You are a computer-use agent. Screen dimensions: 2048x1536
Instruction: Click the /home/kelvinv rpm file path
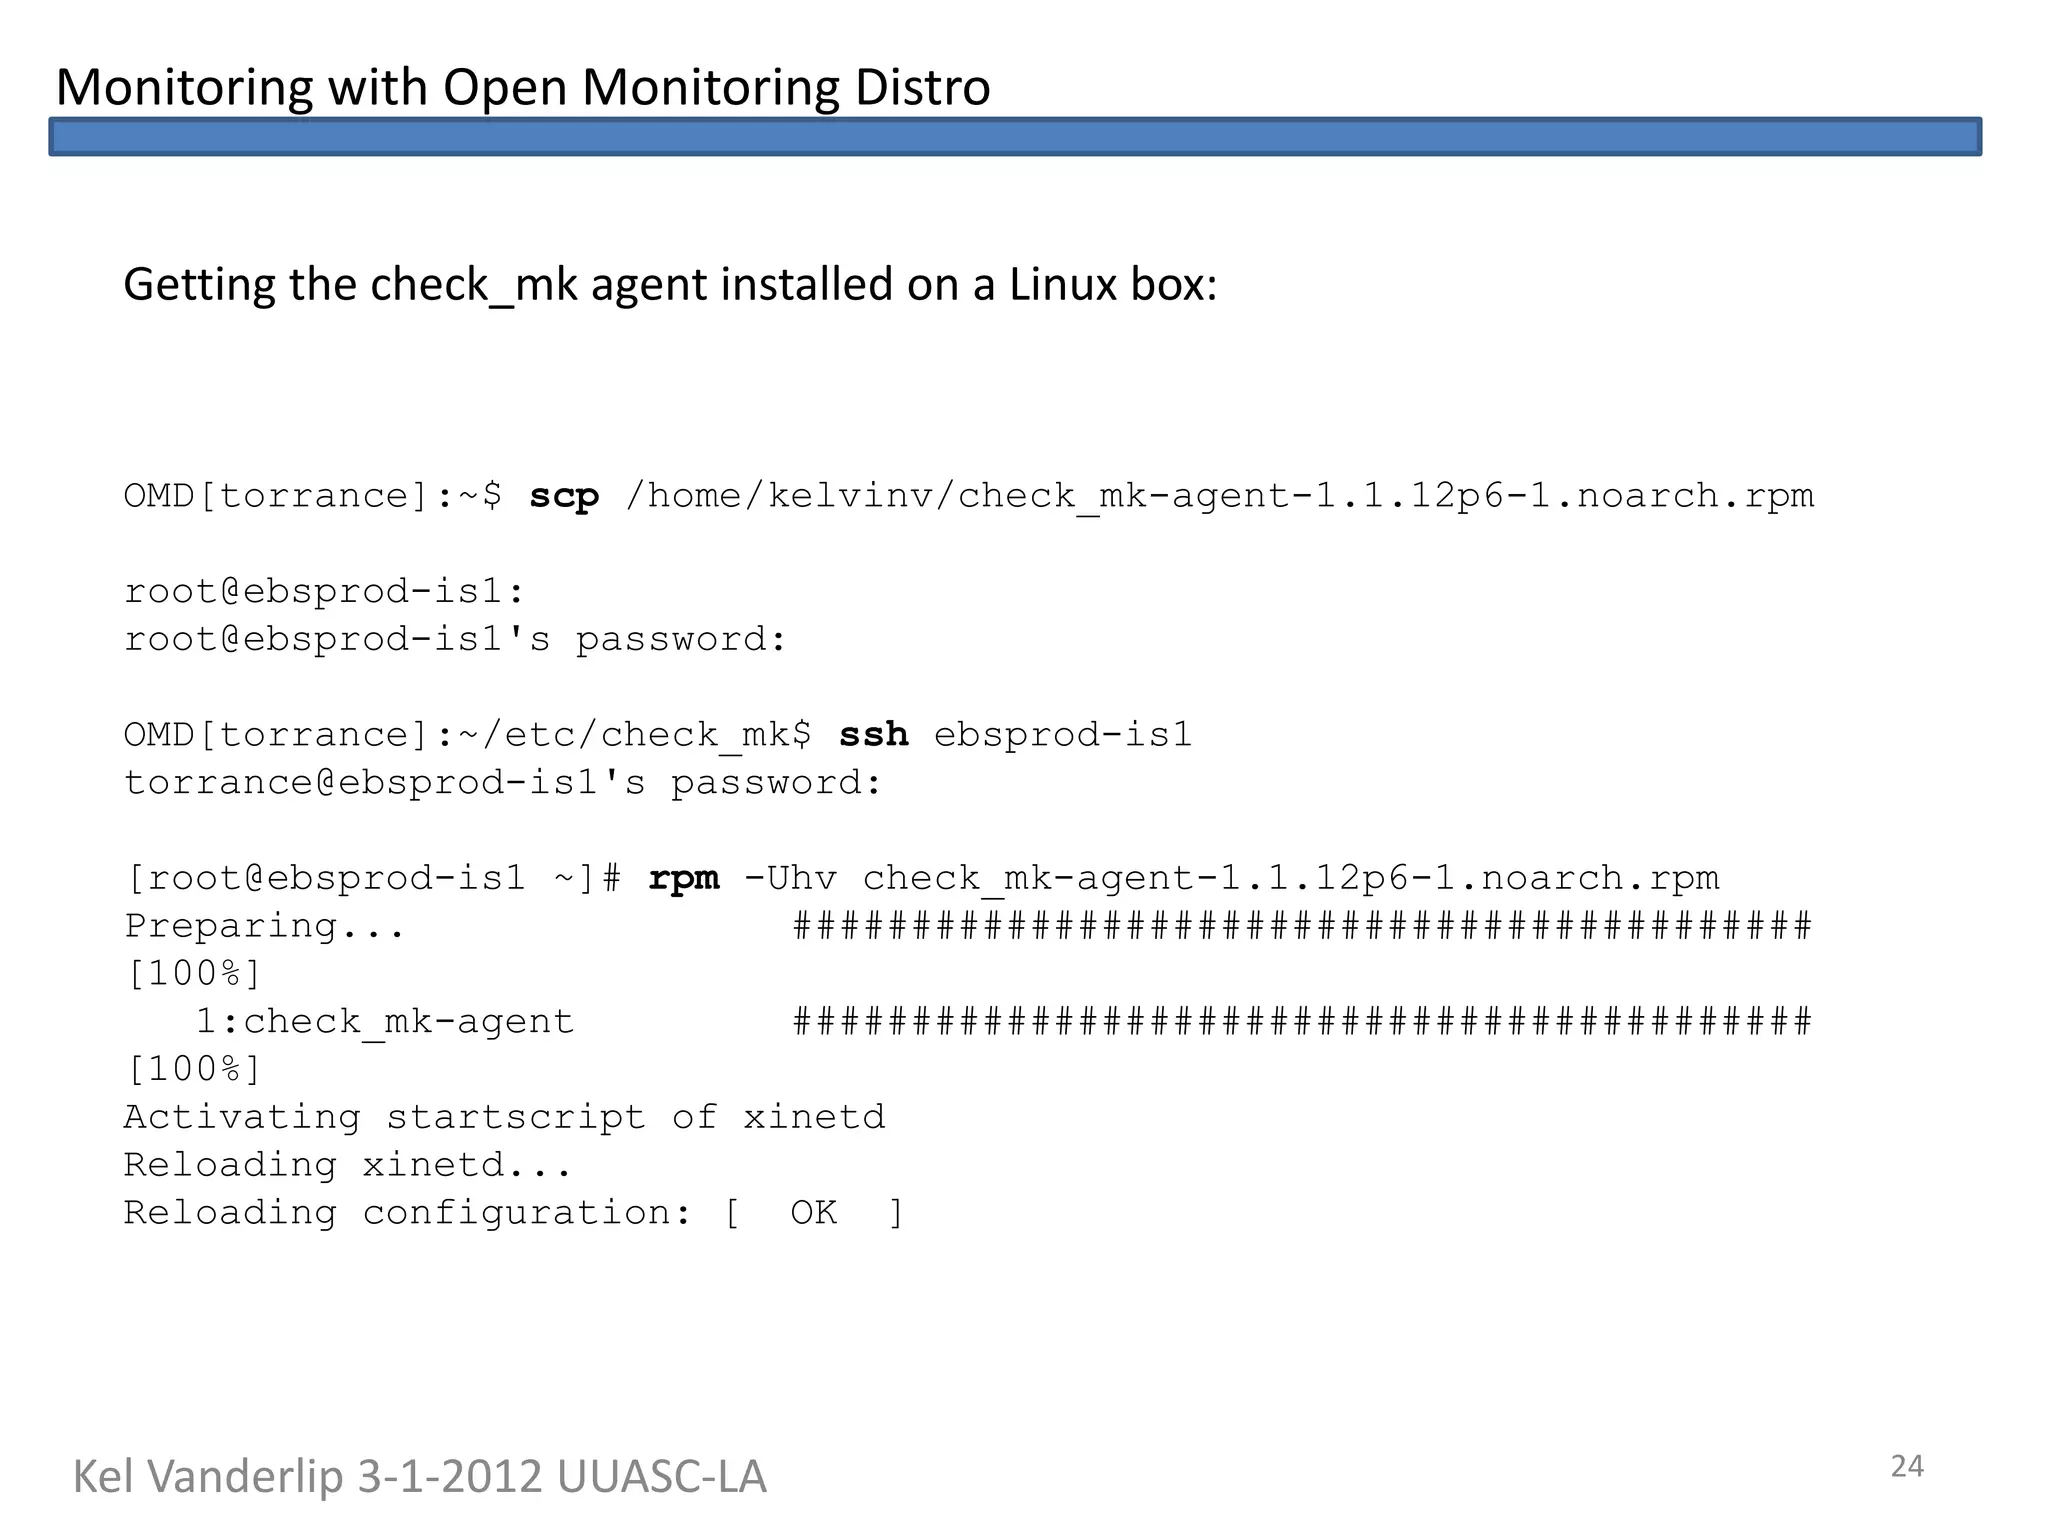click(x=1218, y=496)
